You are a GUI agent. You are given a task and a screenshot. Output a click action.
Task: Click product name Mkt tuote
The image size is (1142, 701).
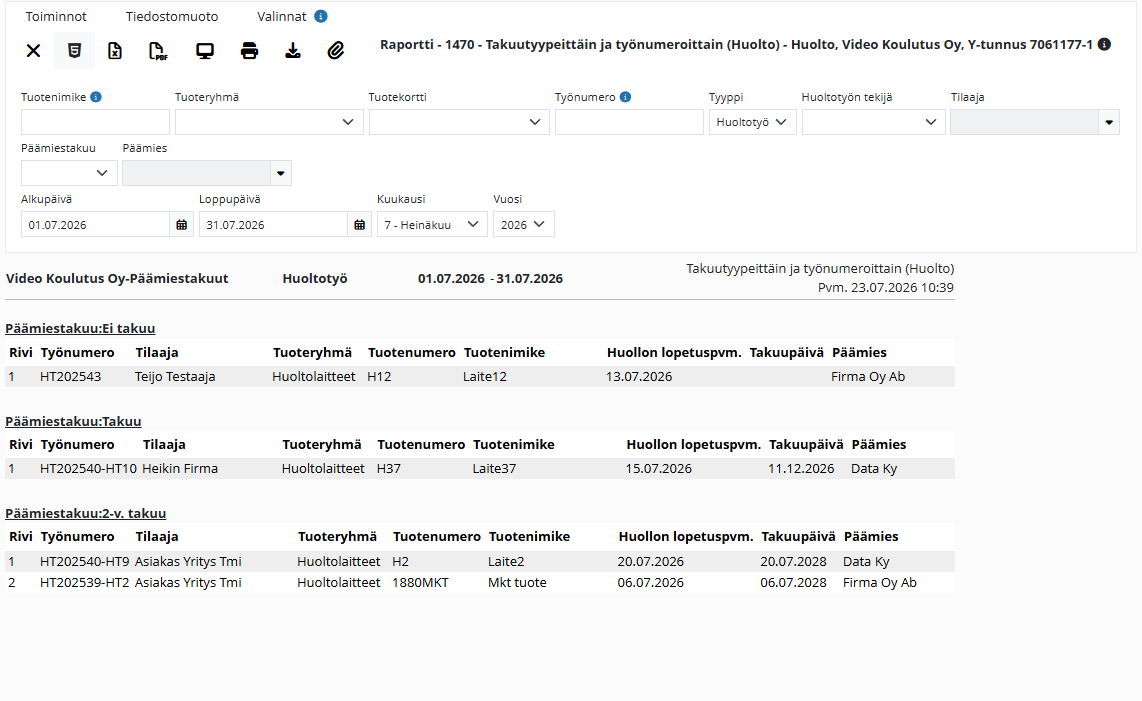(x=517, y=583)
